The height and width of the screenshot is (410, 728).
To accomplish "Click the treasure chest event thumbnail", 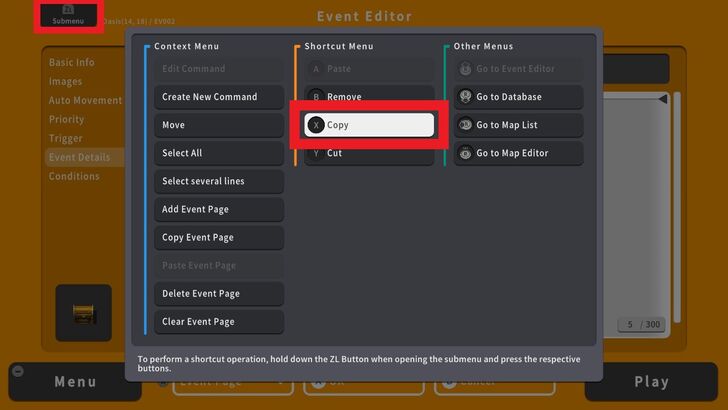I will tap(83, 313).
